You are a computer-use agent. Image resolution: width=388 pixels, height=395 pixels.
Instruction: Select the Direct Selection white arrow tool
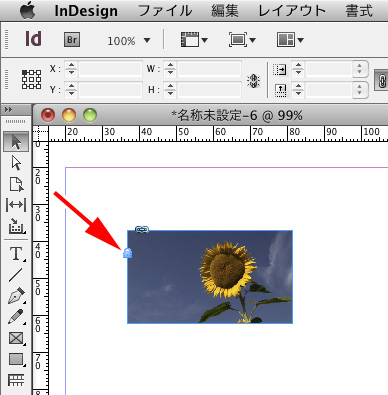coord(16,163)
